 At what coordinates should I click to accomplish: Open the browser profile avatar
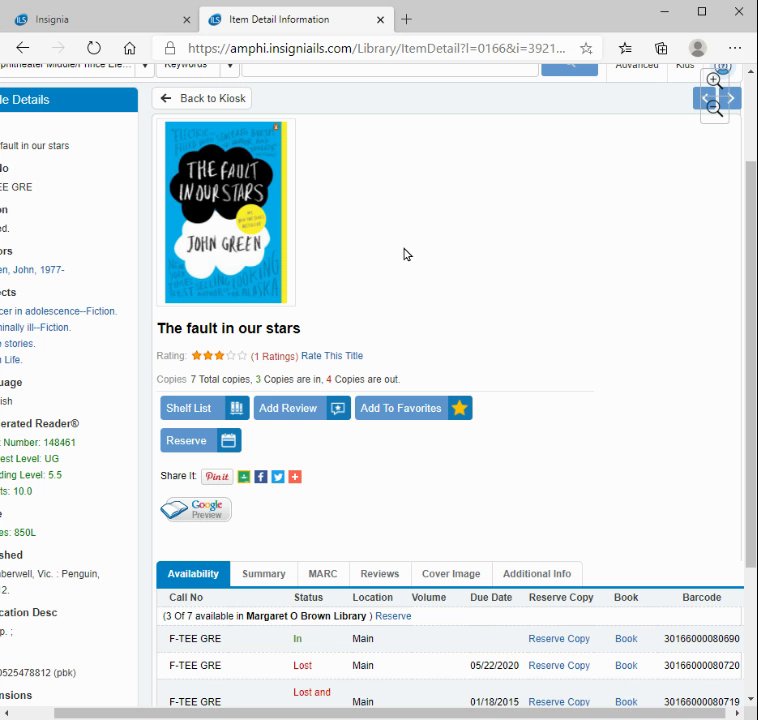pos(698,48)
